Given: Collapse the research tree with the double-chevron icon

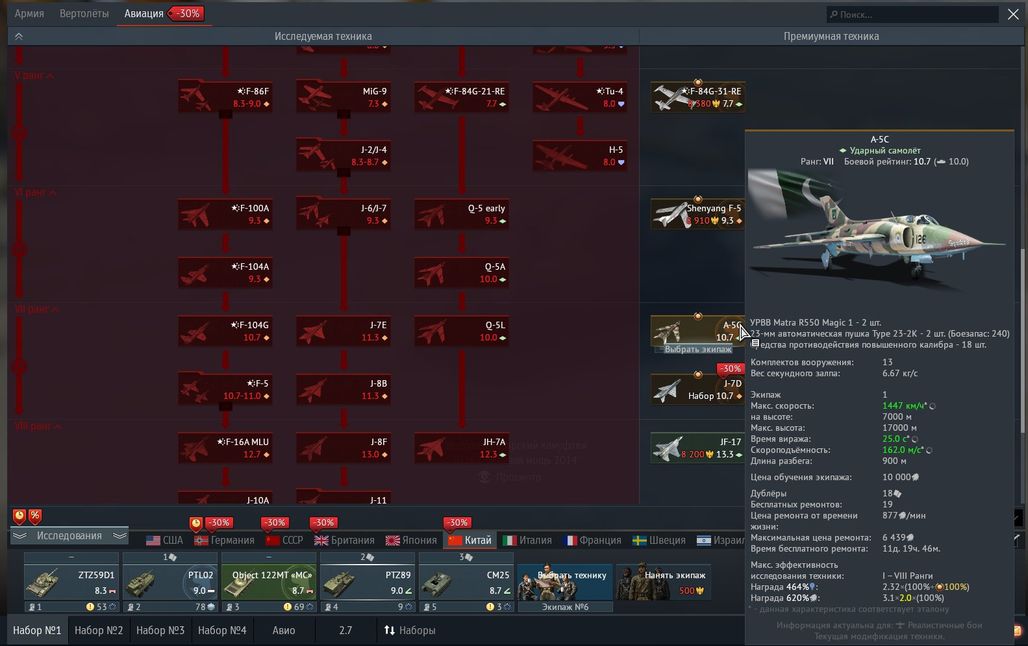Looking at the screenshot, I should point(18,36).
